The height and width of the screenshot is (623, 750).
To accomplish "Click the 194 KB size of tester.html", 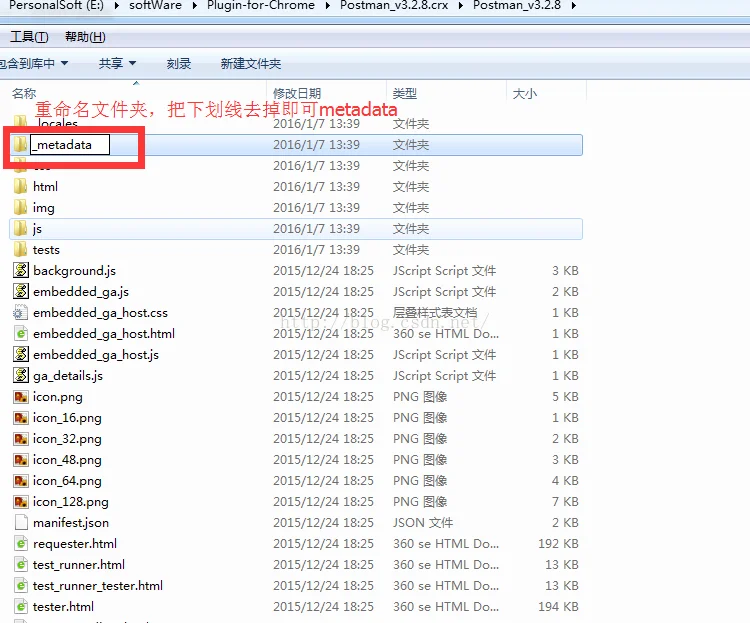I will [558, 607].
